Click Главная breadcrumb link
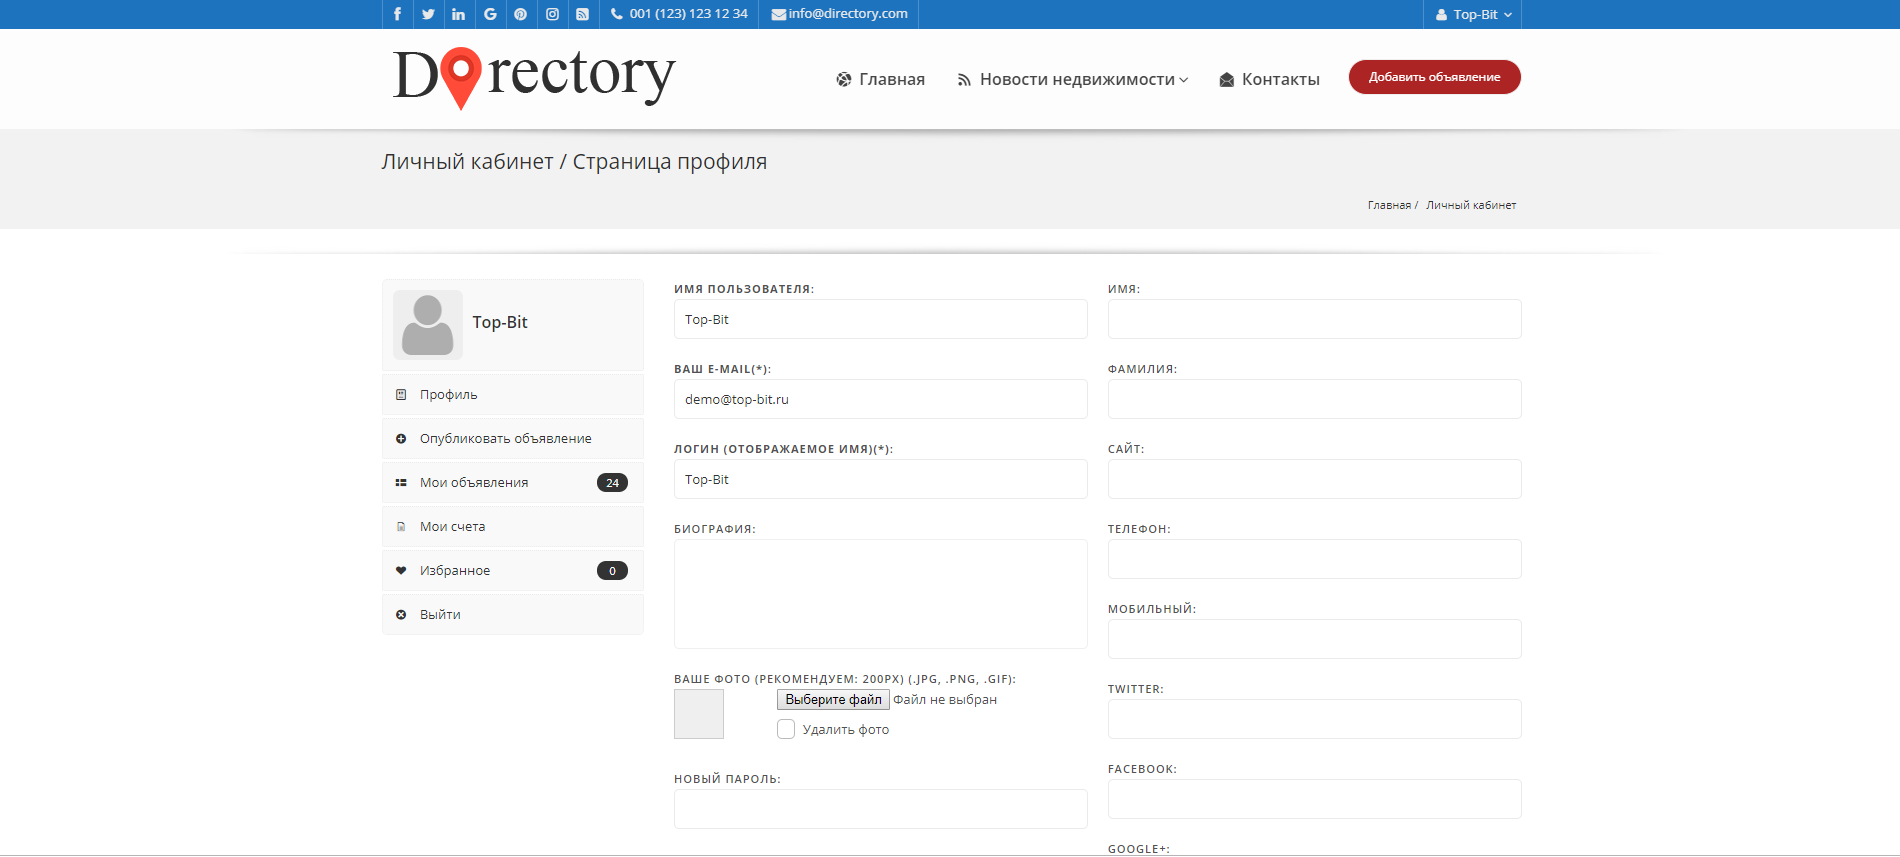 pyautogui.click(x=1390, y=205)
